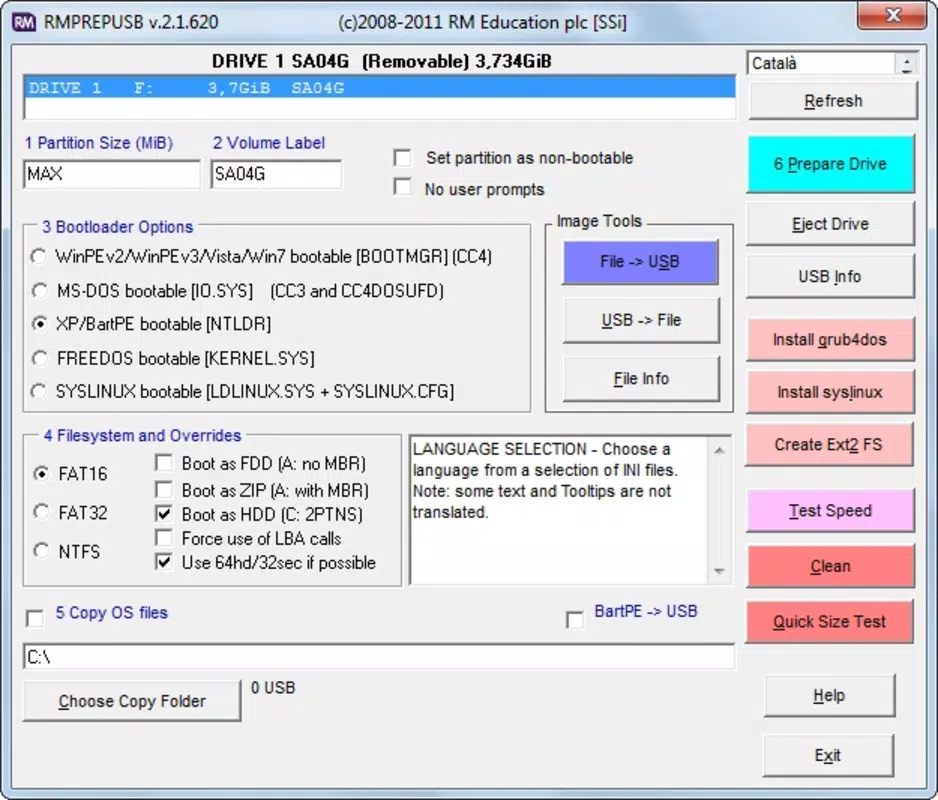The height and width of the screenshot is (800, 938).
Task: Start the Quick Size Test
Action: (829, 622)
